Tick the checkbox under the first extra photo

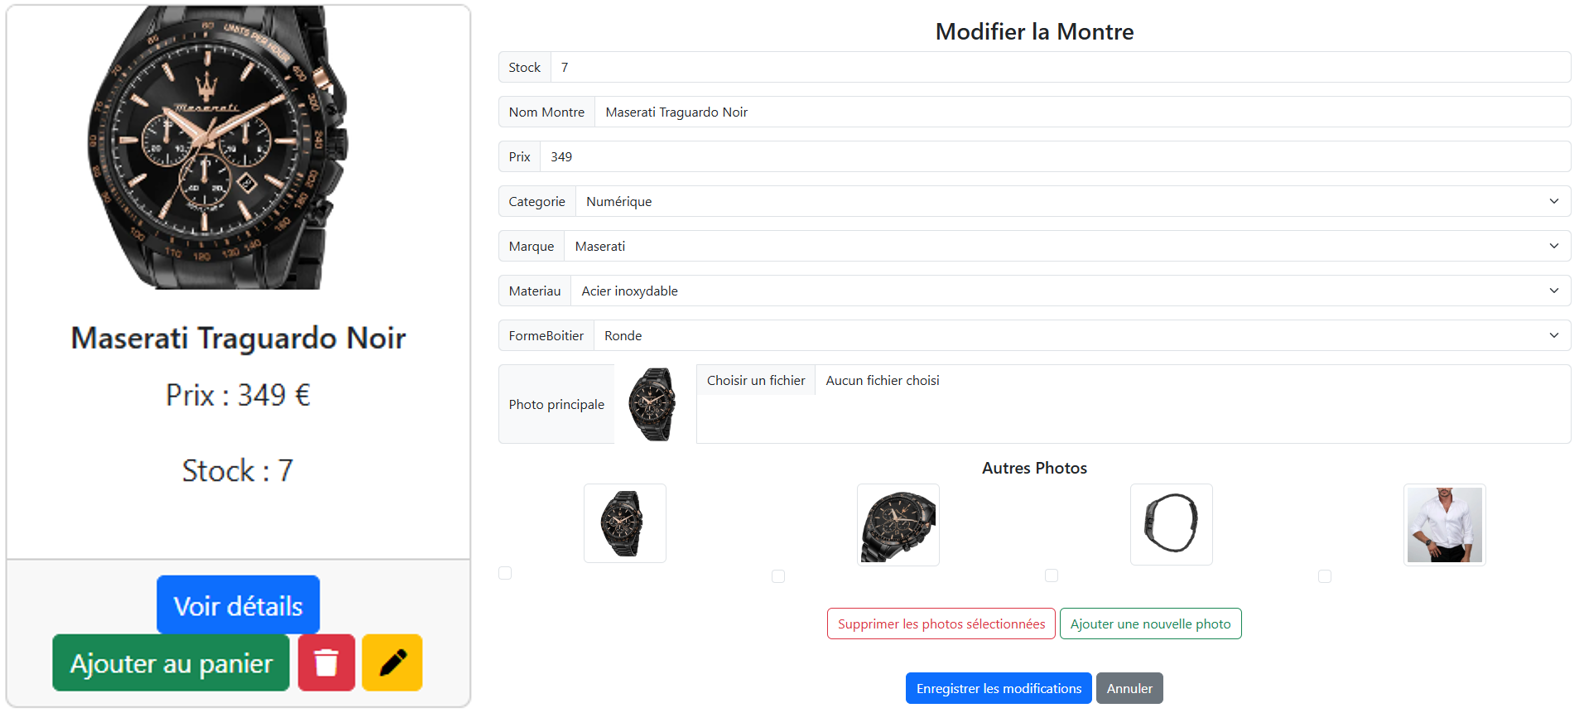point(505,573)
